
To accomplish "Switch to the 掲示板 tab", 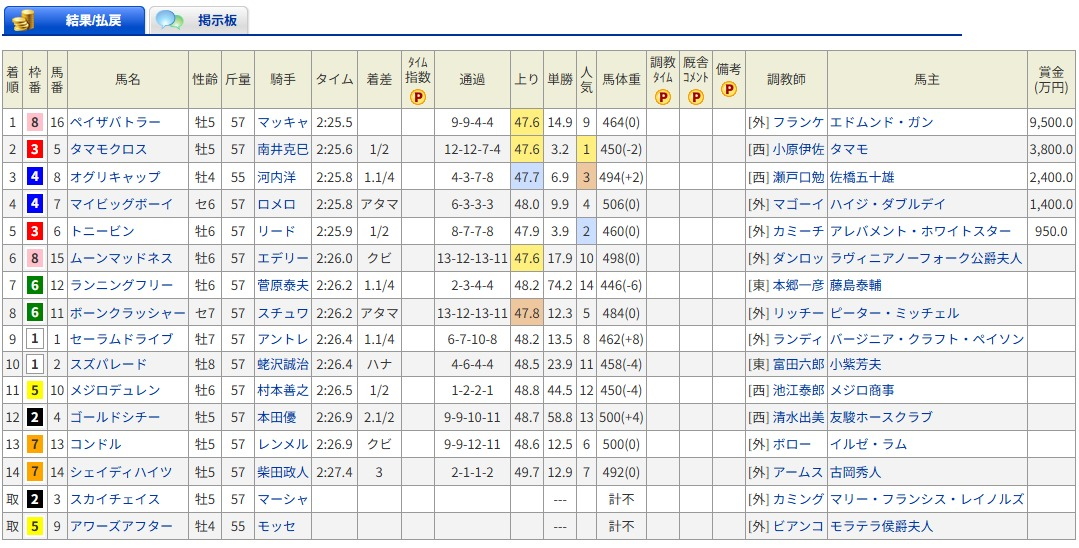I will coord(217,20).
